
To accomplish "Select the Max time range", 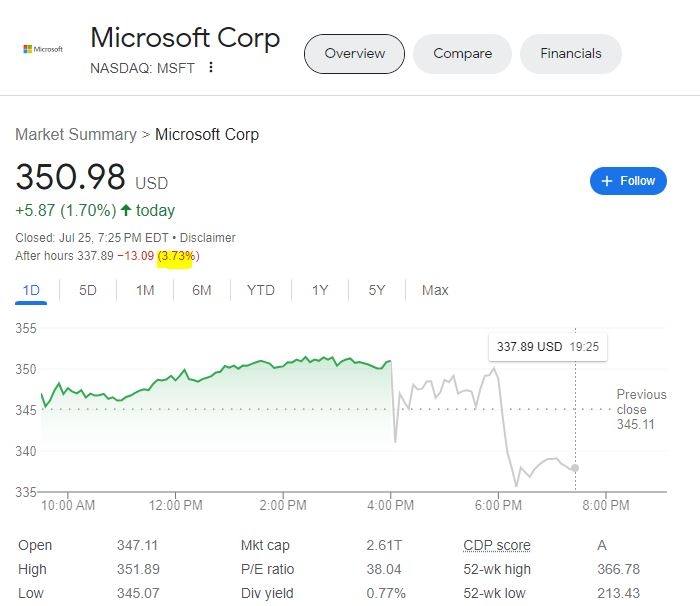I will tap(435, 291).
